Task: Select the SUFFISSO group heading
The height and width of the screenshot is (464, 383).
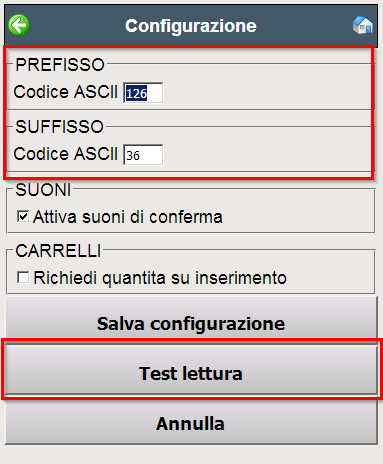Action: 59,126
